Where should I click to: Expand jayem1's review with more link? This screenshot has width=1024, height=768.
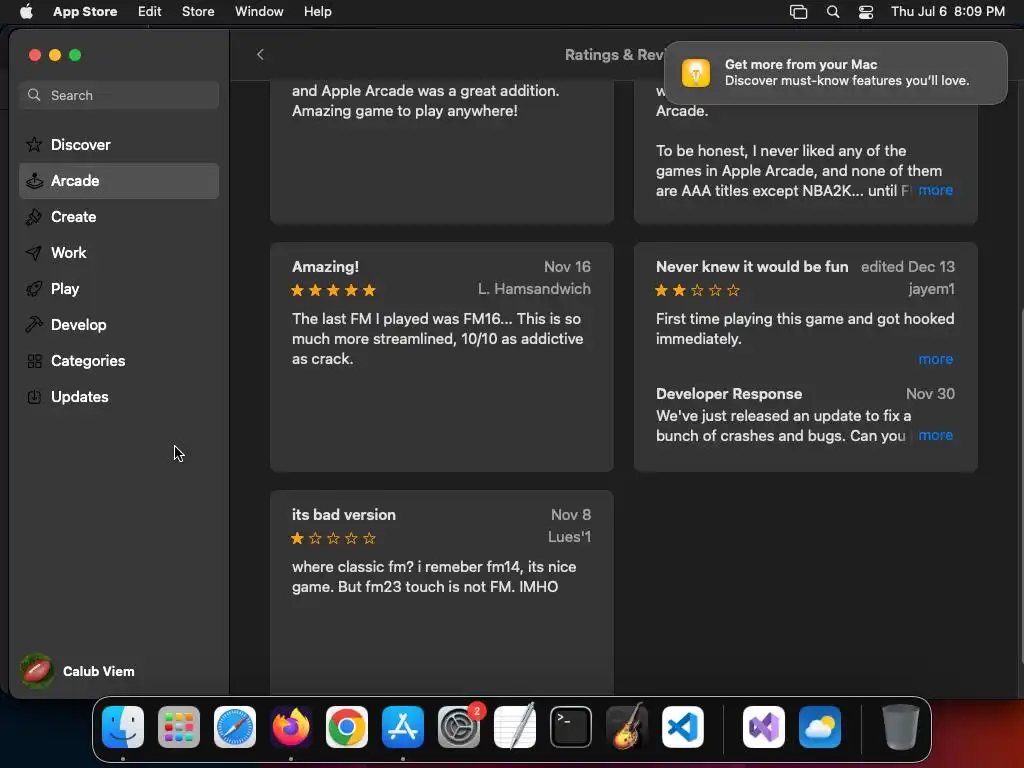tap(935, 359)
